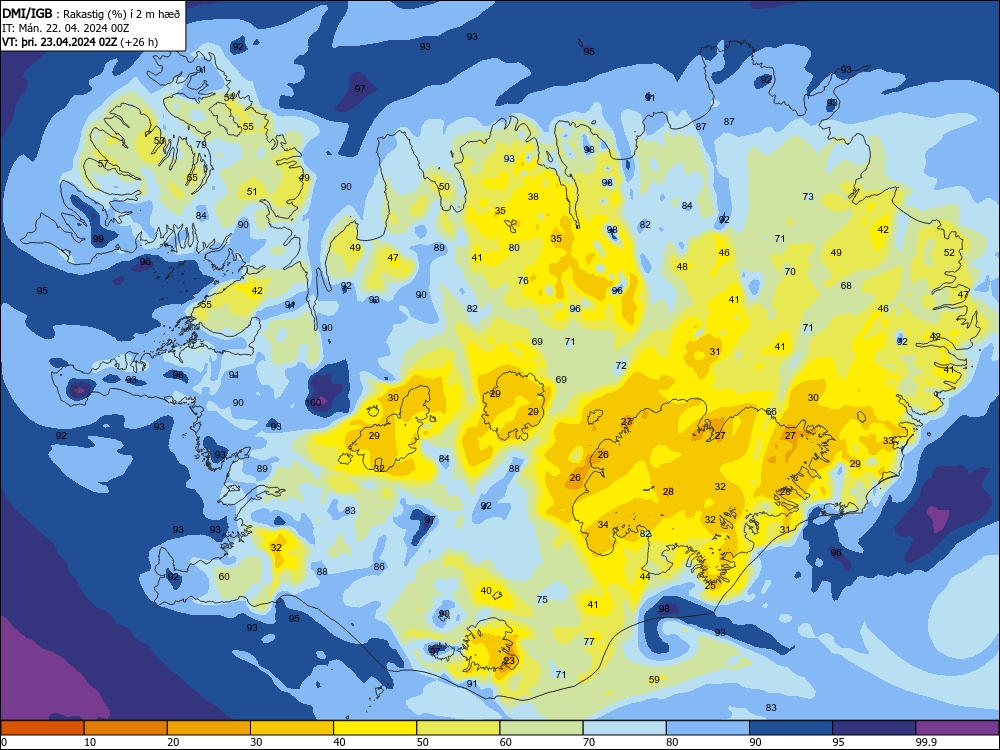Image resolution: width=1000 pixels, height=750 pixels.
Task: Click the 10–20 orange legend swatch
Action: tap(126, 728)
